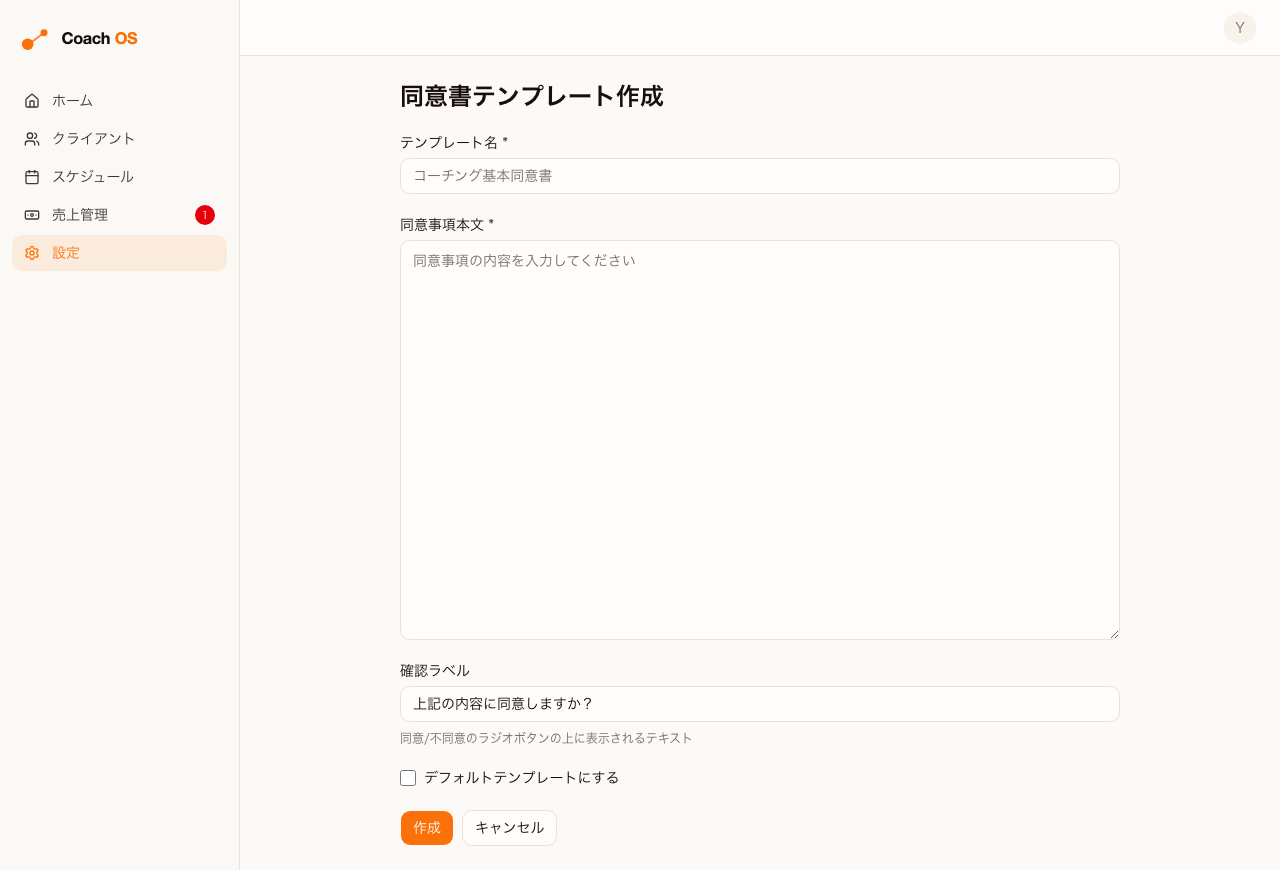
Task: Enable デフォルトテンプレートにする checkbox
Action: pyautogui.click(x=408, y=778)
